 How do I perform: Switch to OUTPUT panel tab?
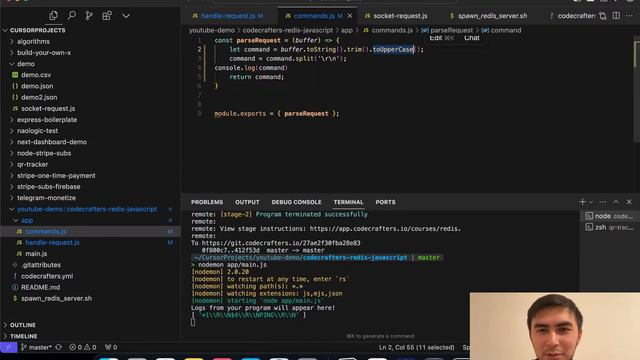(x=247, y=202)
